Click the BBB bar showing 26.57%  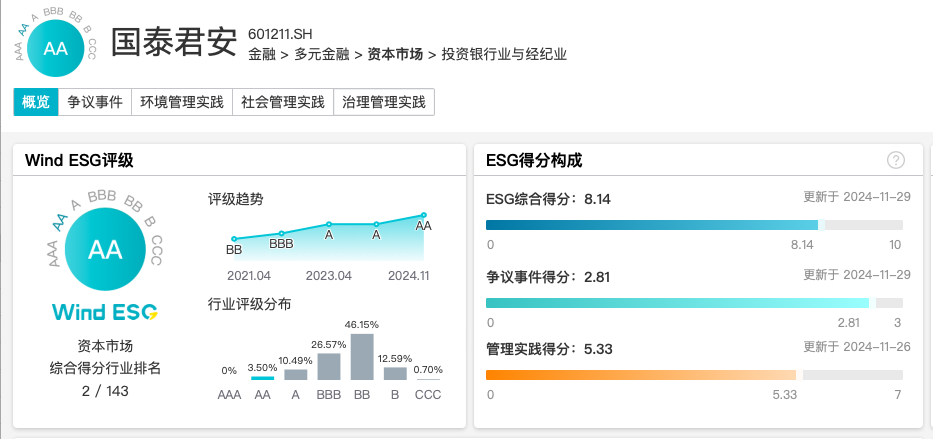tap(329, 366)
